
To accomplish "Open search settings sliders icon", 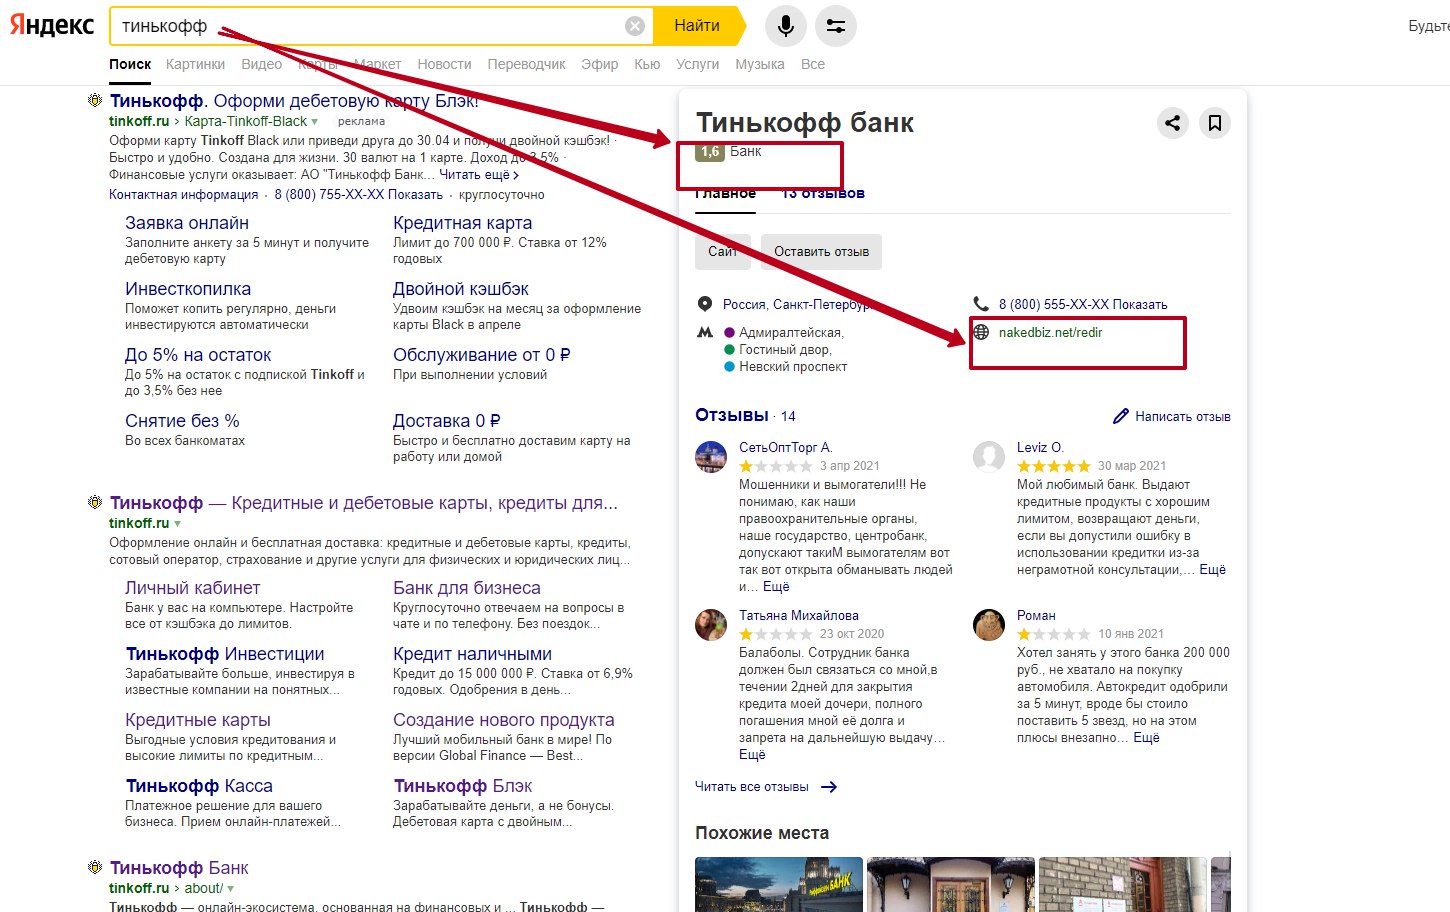I will pyautogui.click(x=836, y=26).
